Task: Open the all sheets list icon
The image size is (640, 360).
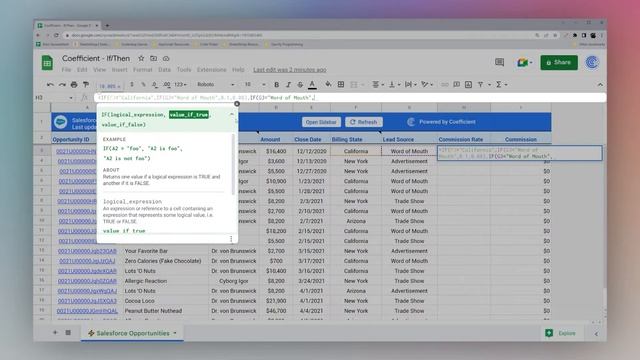Action: 68,333
